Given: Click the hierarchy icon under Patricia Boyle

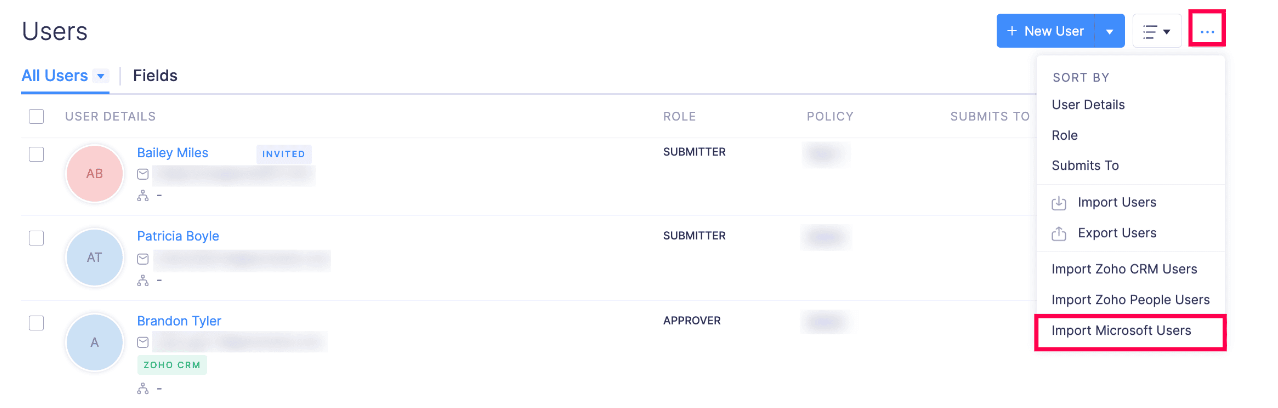Looking at the screenshot, I should (x=143, y=280).
